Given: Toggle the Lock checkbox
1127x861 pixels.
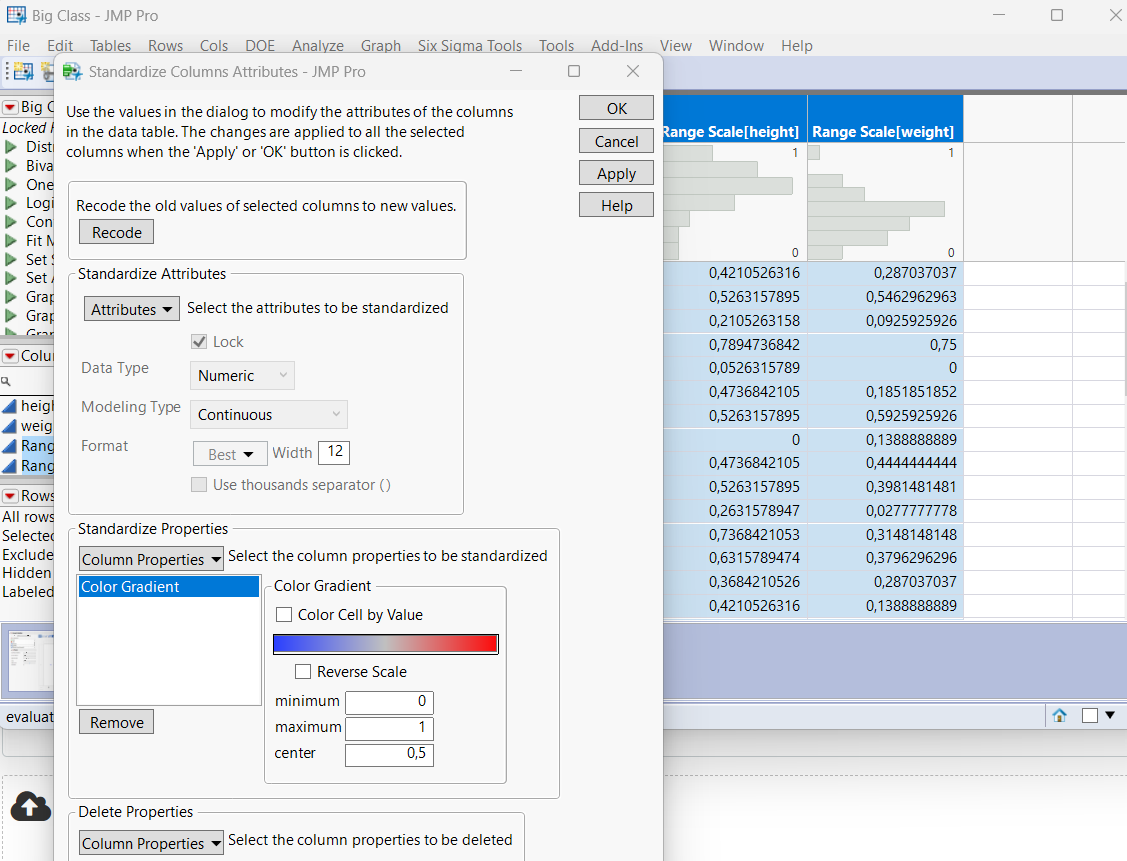Looking at the screenshot, I should pyautogui.click(x=198, y=342).
